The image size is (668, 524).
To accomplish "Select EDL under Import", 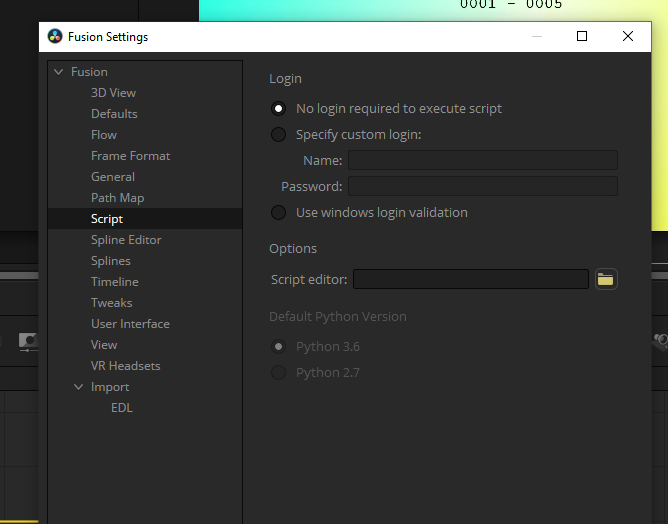I will [122, 408].
